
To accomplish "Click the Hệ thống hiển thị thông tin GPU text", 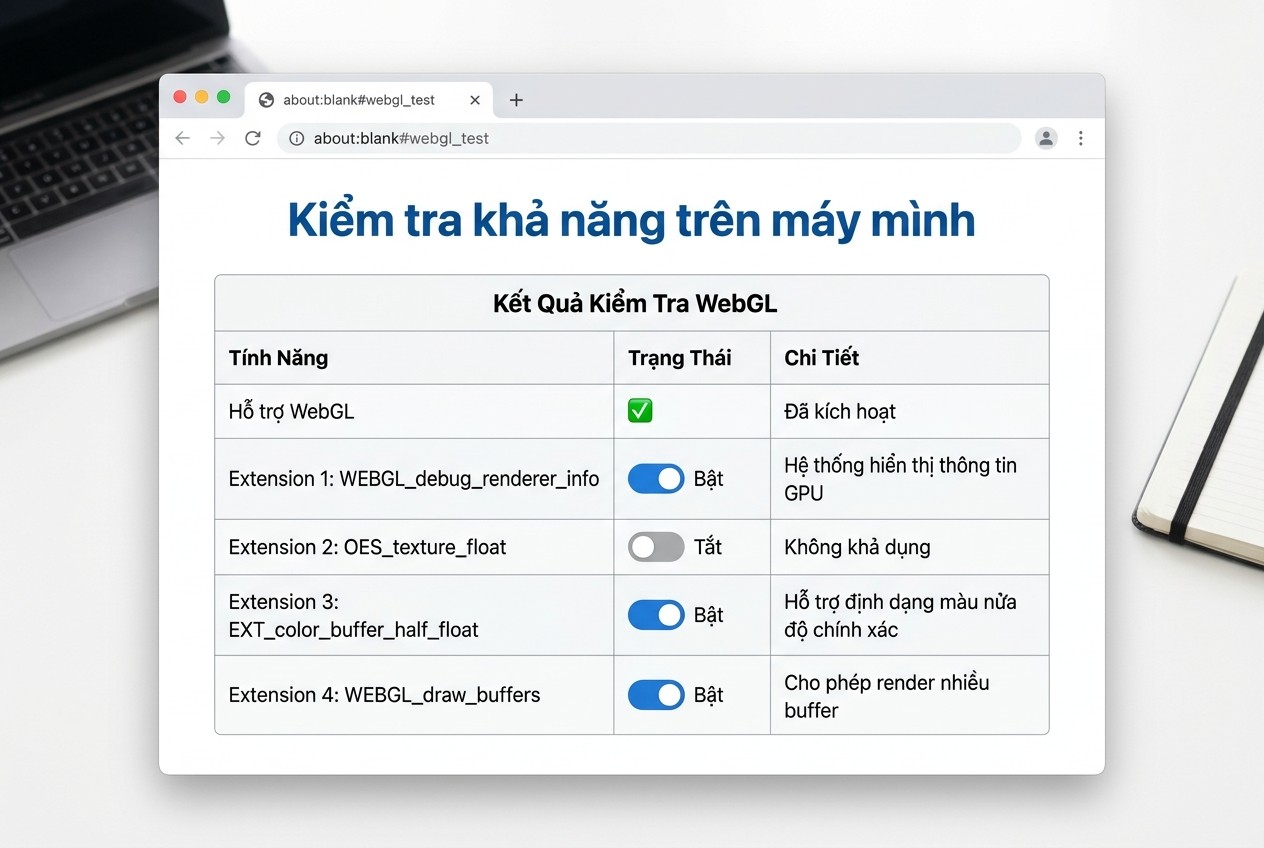I will 900,479.
